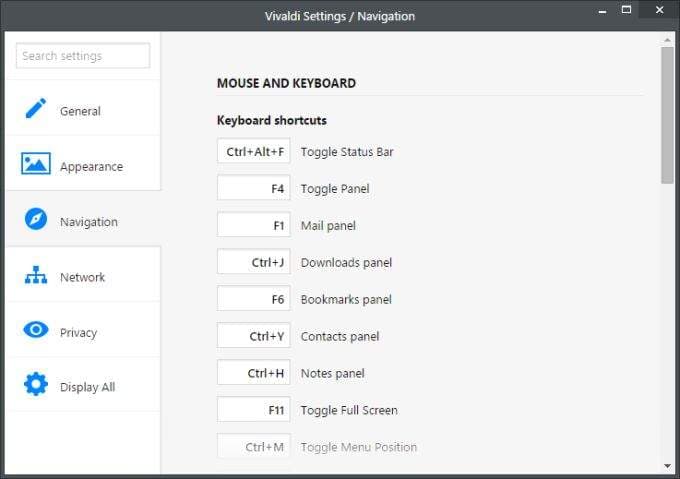Screen dimensions: 680x479
Task: Open Network settings tab
Action: coord(83,274)
